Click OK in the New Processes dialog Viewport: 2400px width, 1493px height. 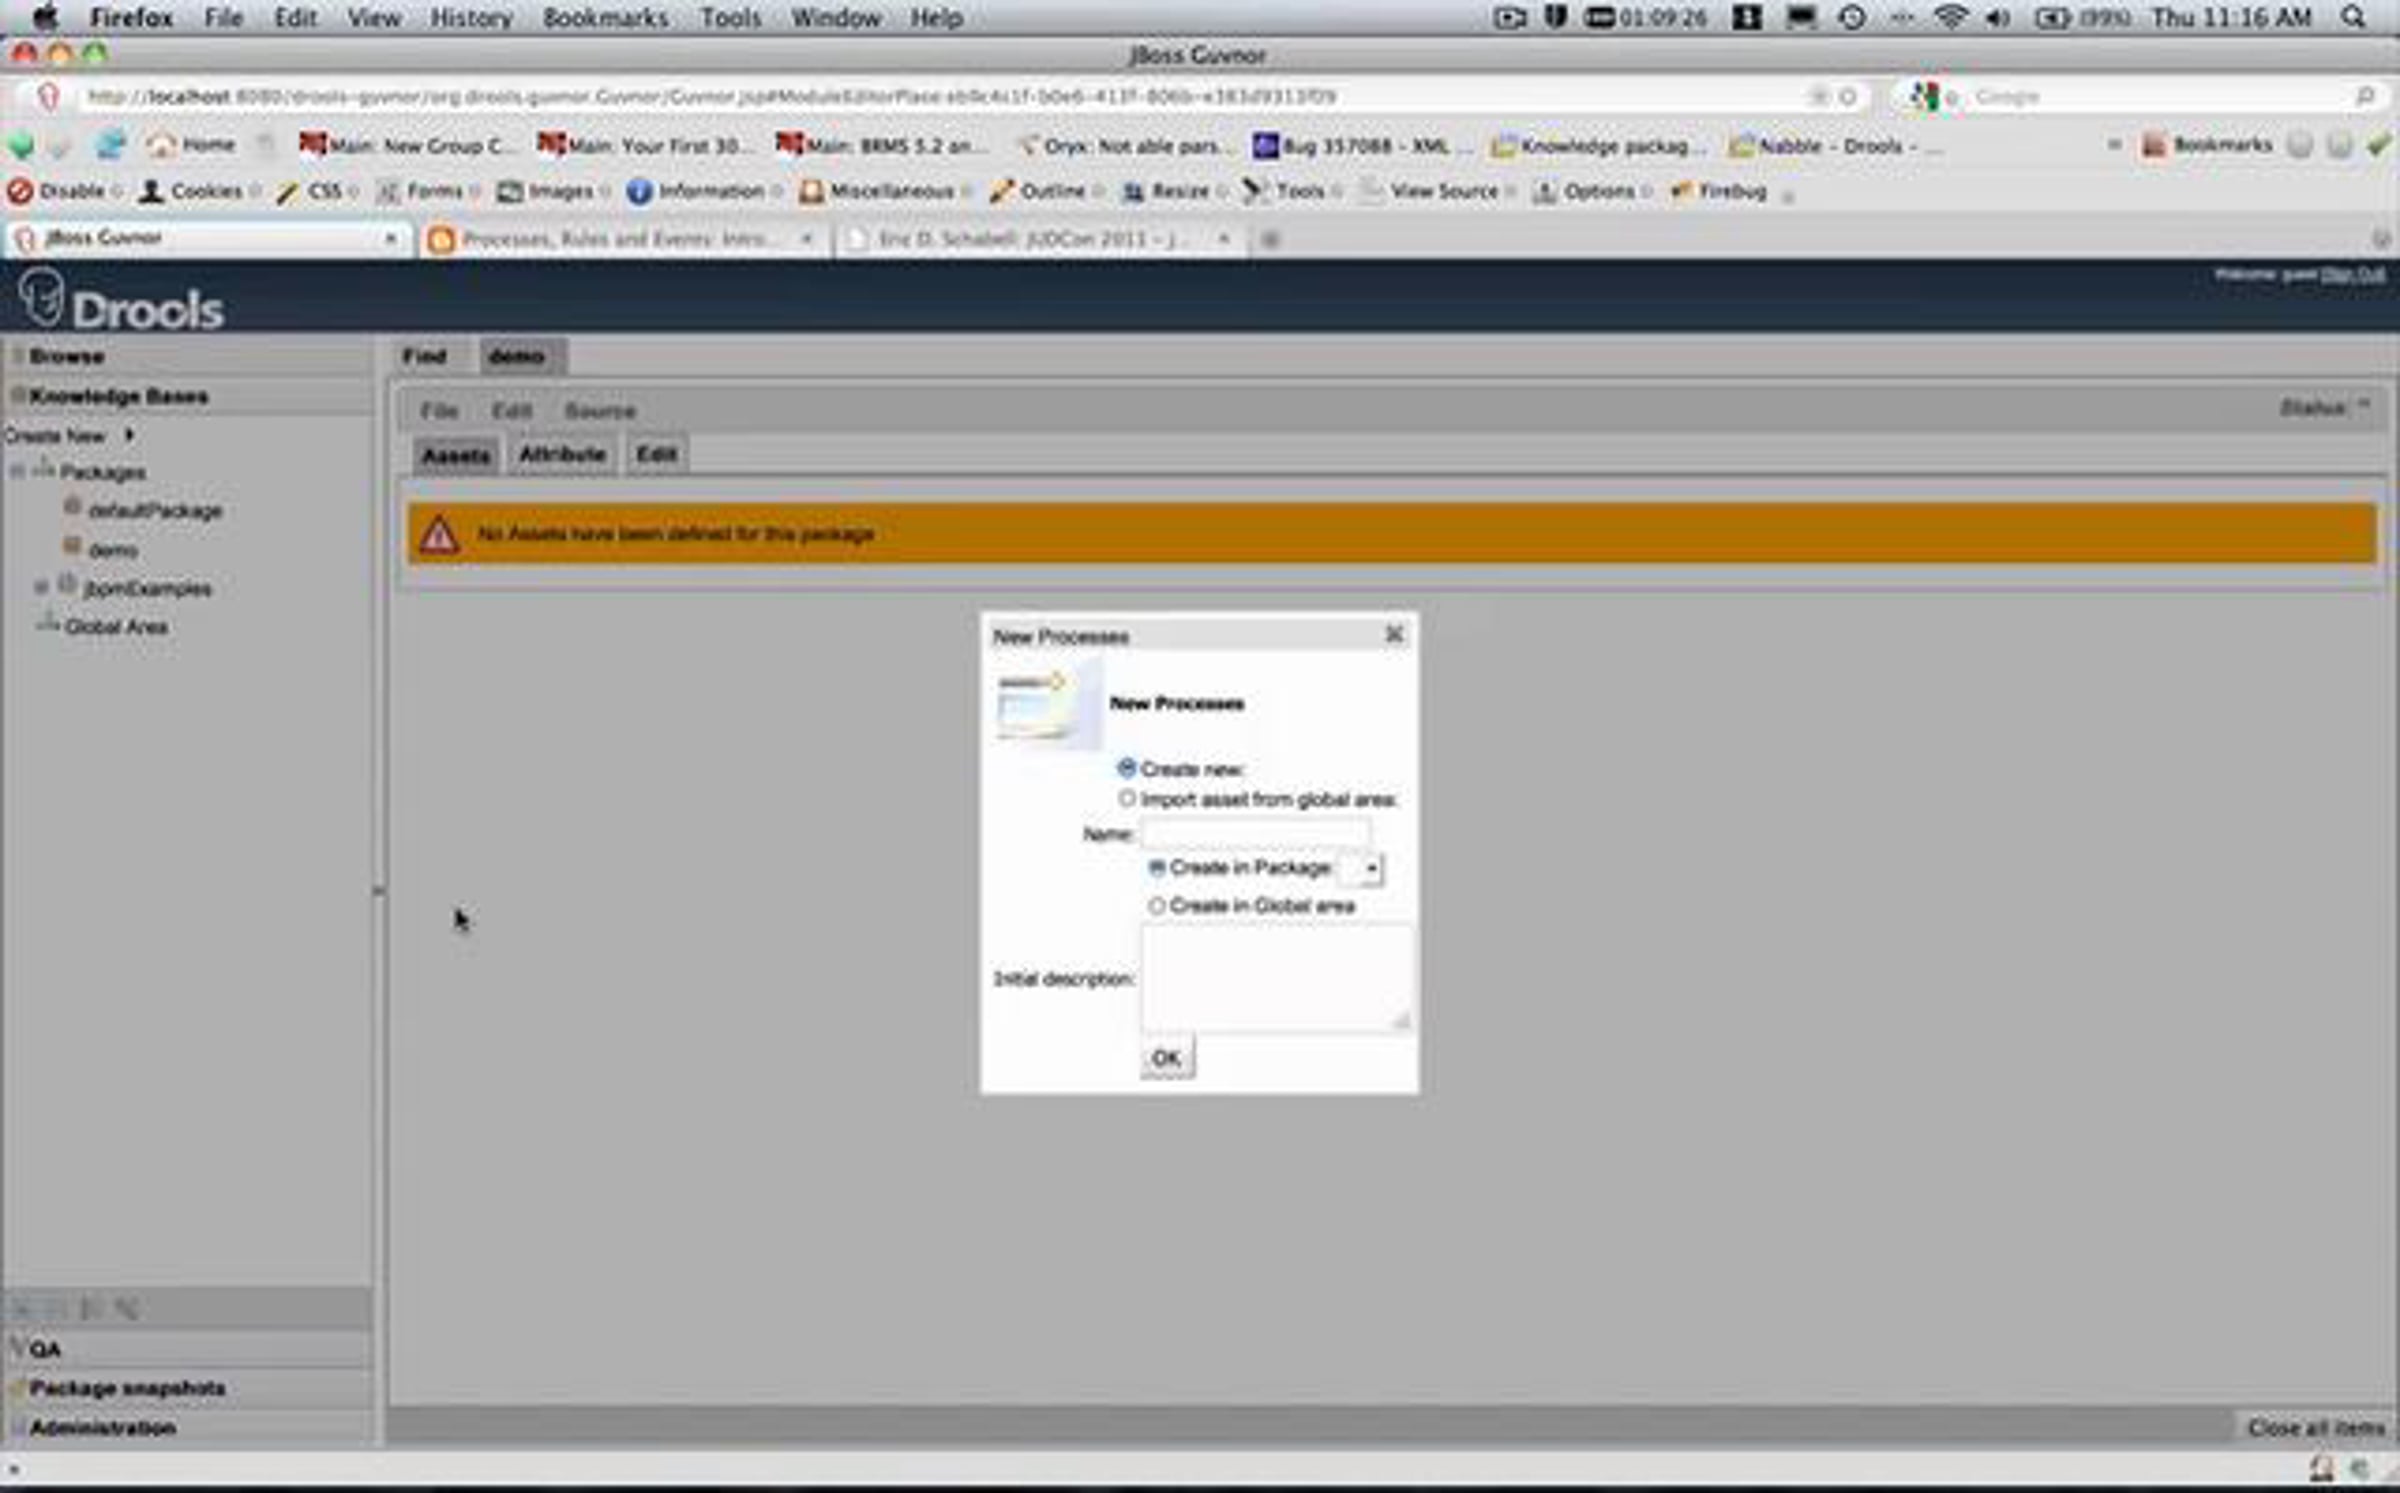[1167, 1057]
